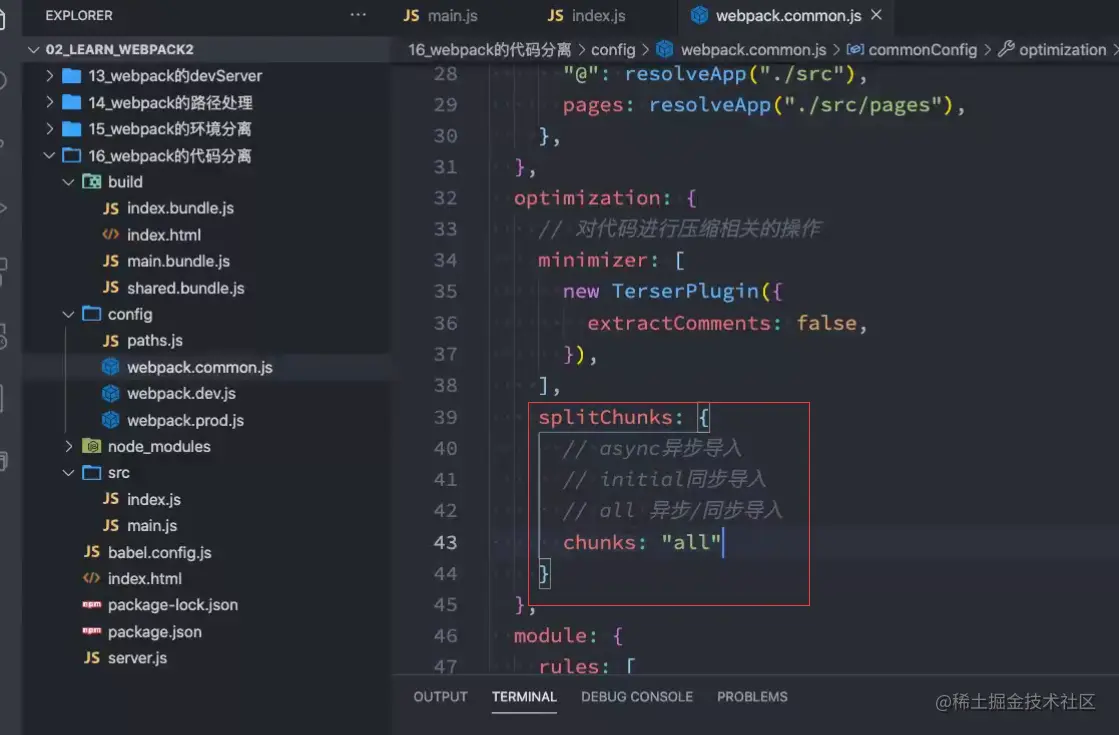Place cursor on the splitChunks property
The height and width of the screenshot is (735, 1119).
pyautogui.click(x=605, y=417)
